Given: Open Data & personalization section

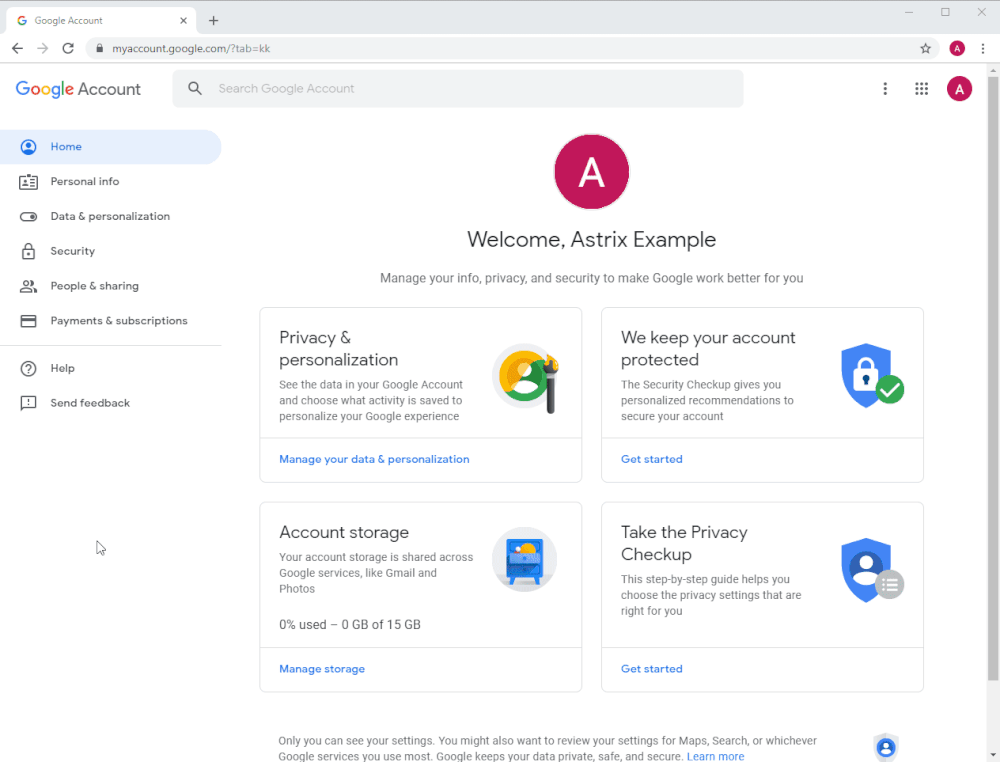Looking at the screenshot, I should pyautogui.click(x=110, y=217).
